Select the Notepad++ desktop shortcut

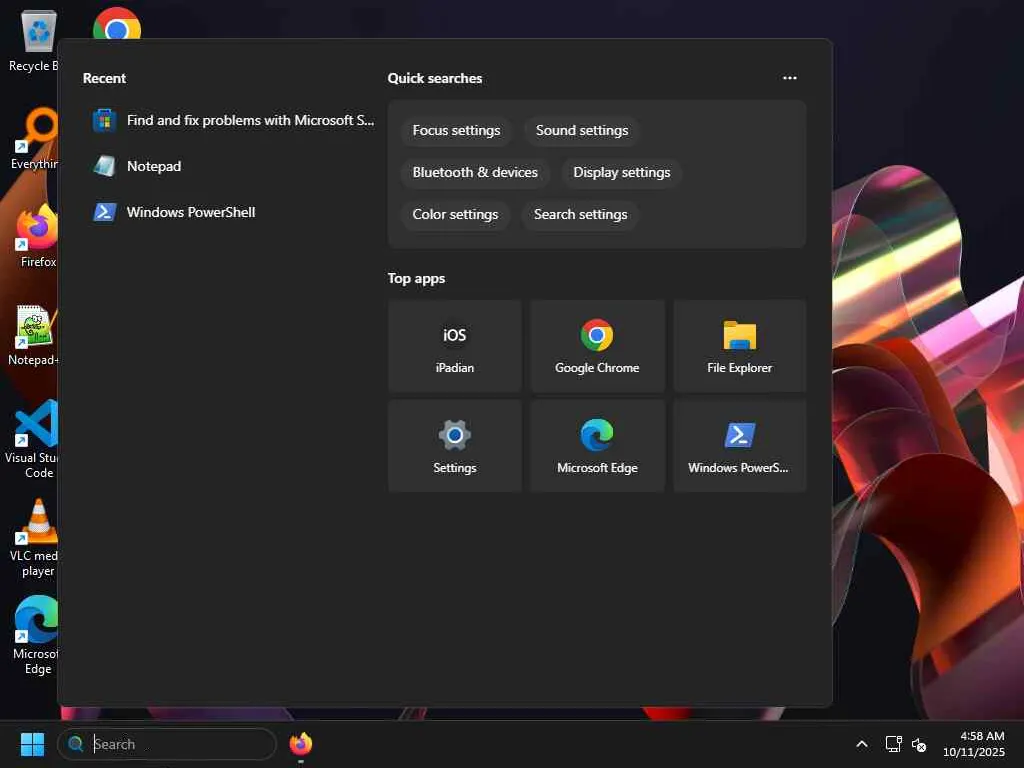coord(34,334)
